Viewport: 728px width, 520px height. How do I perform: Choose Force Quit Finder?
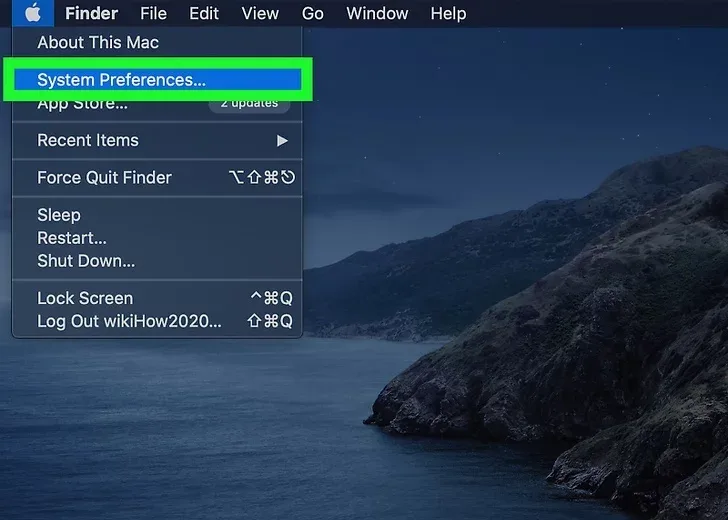[x=157, y=177]
